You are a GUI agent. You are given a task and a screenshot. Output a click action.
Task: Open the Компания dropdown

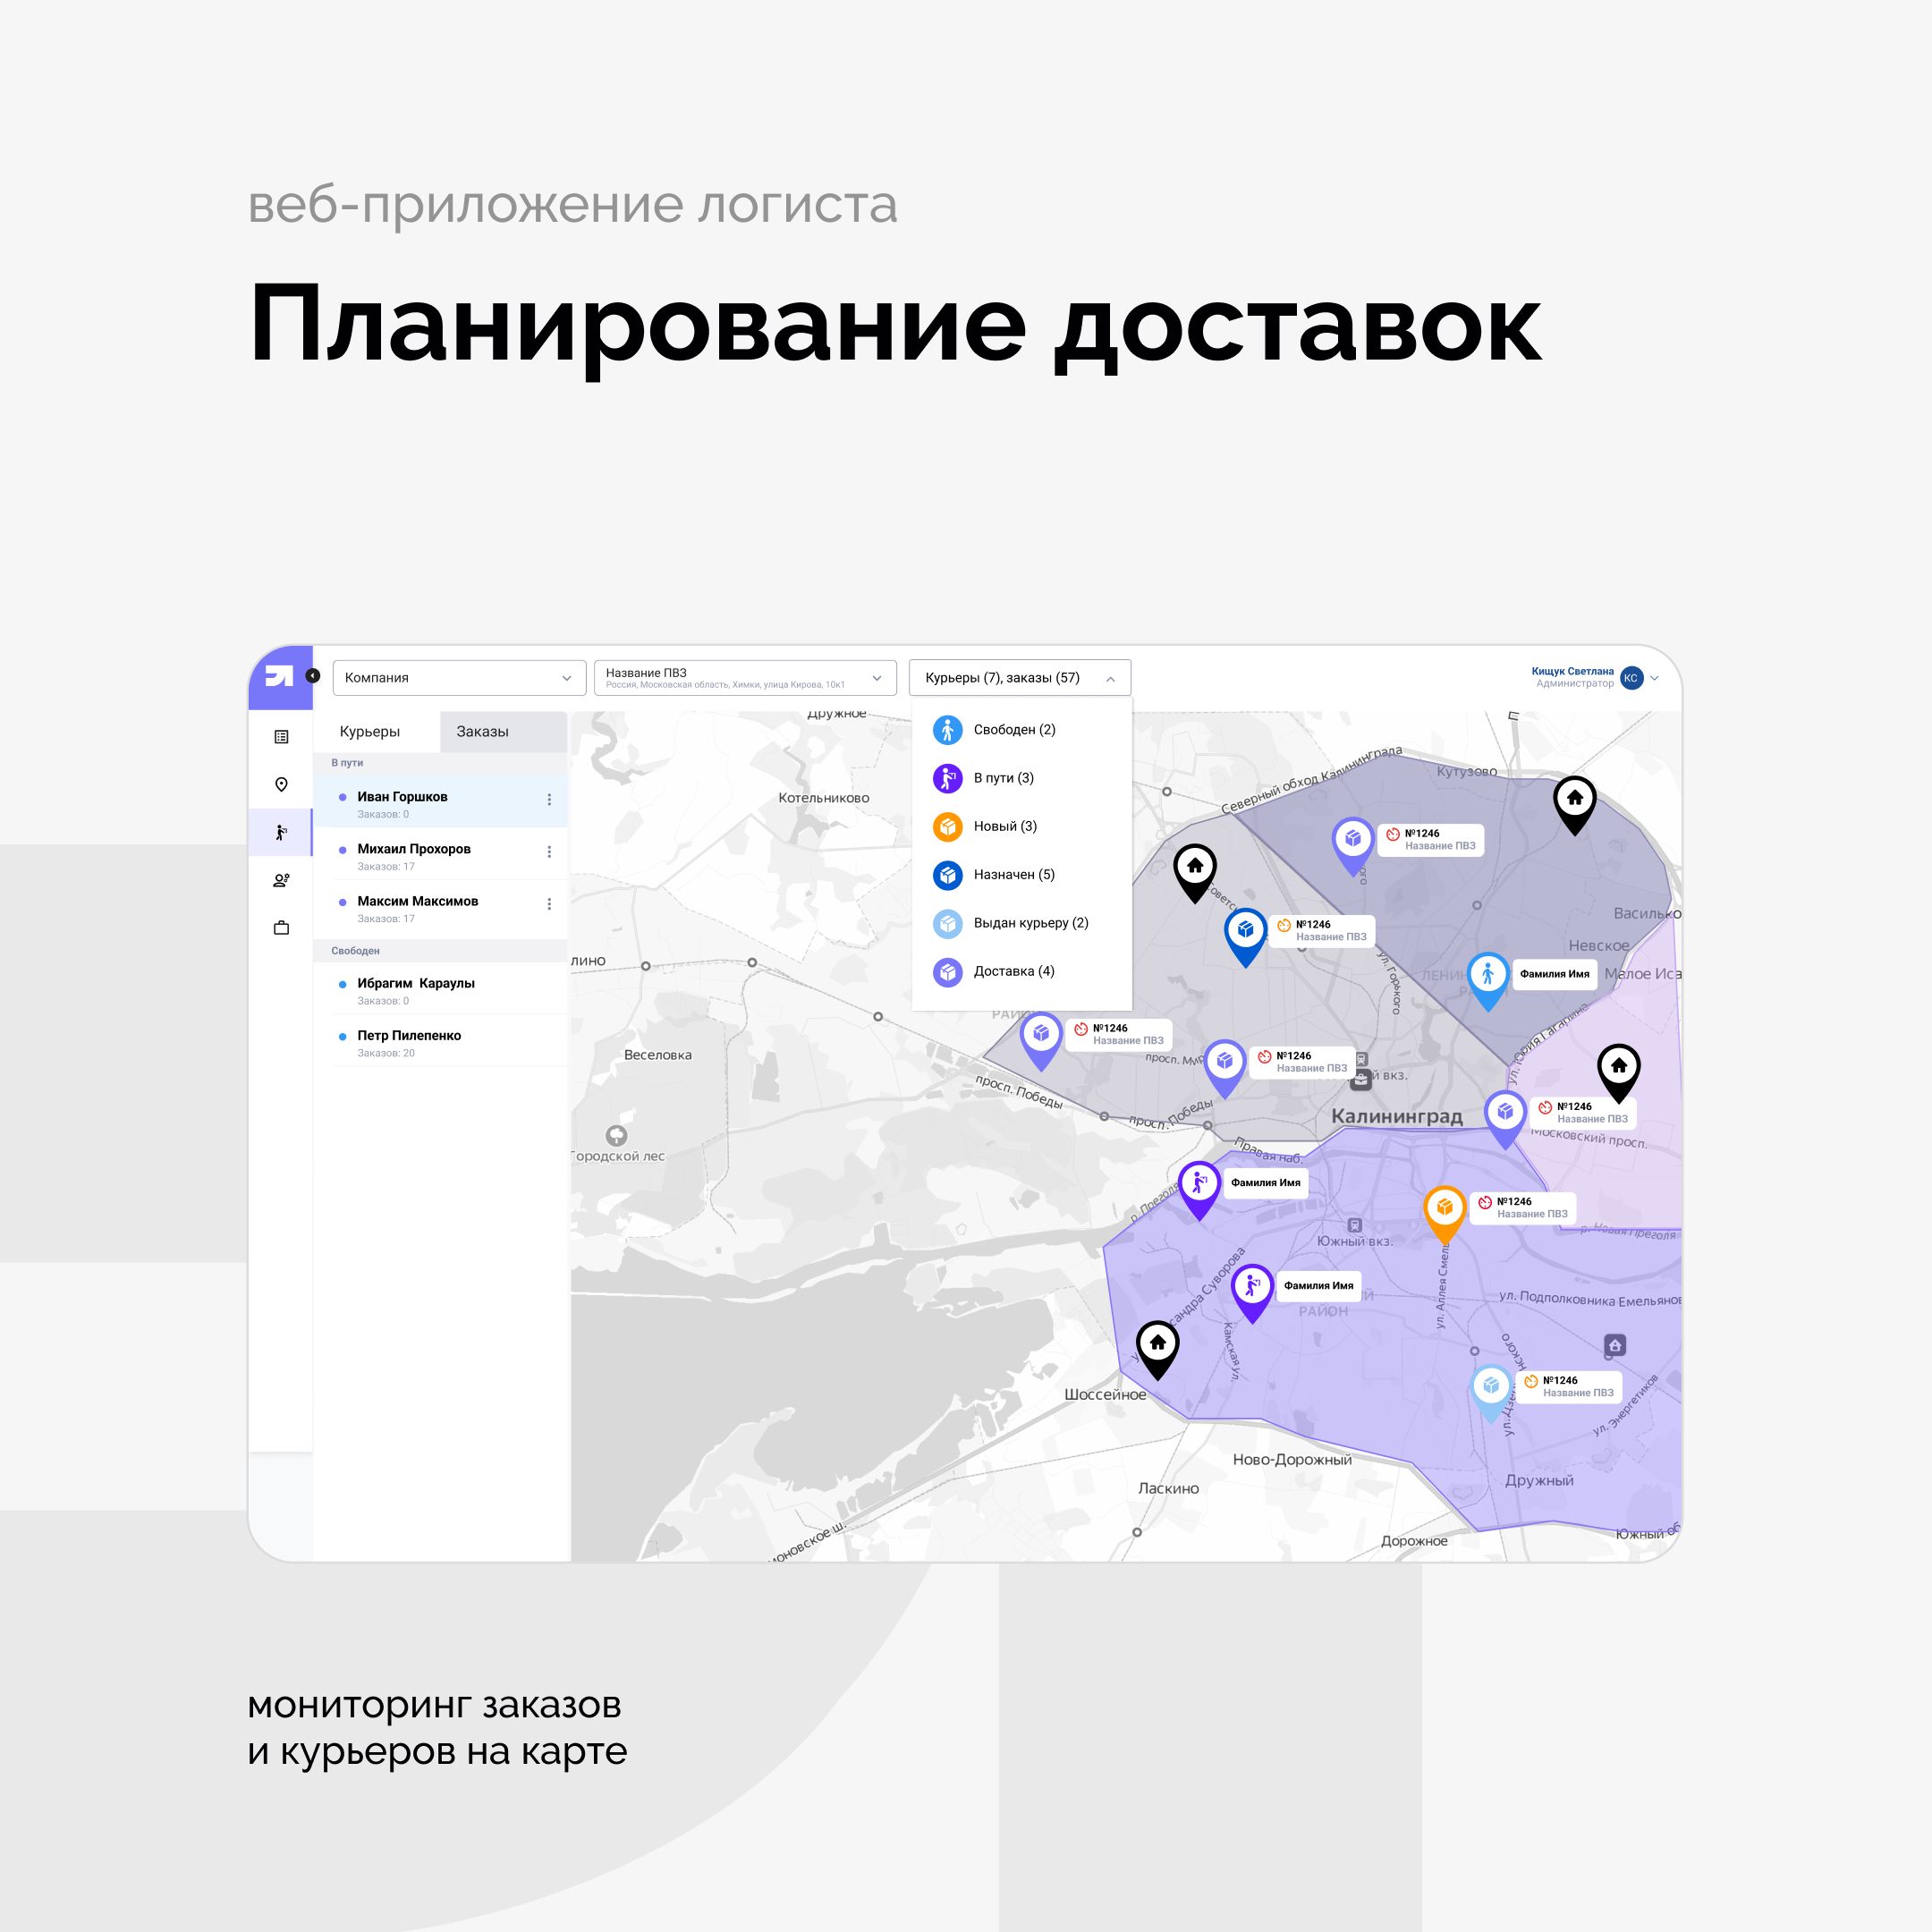[459, 677]
